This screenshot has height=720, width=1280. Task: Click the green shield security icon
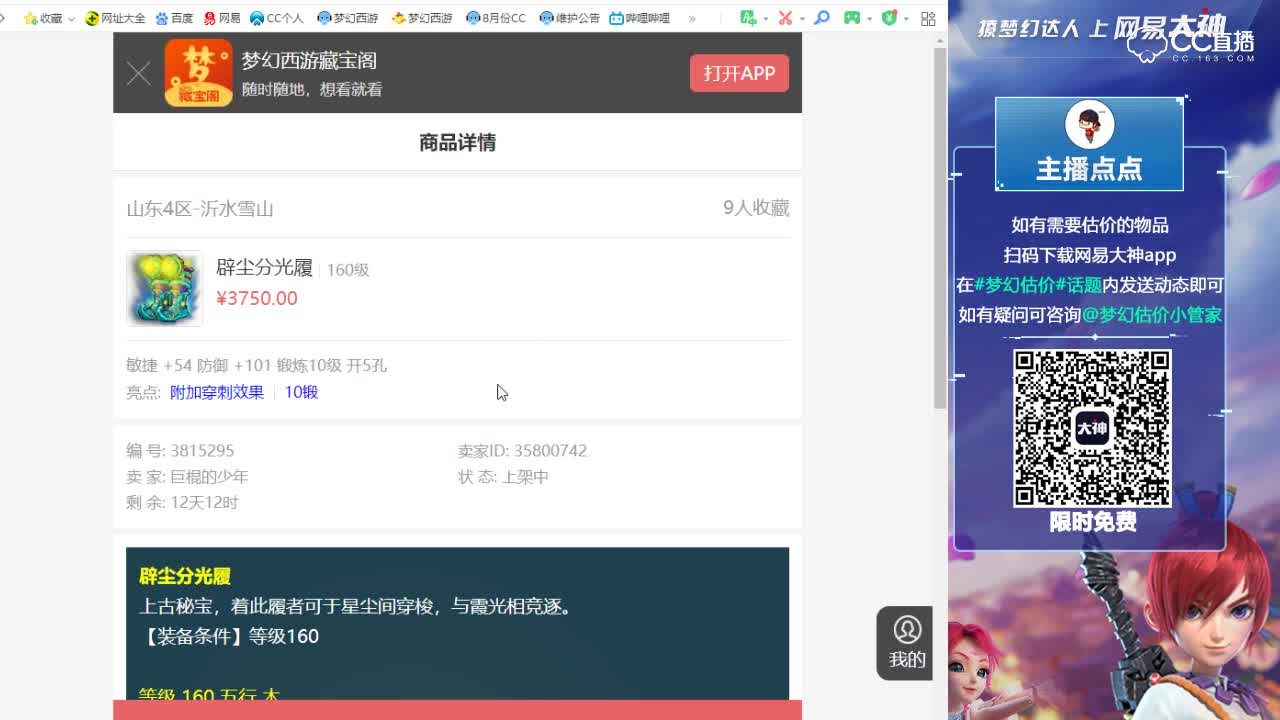point(889,18)
